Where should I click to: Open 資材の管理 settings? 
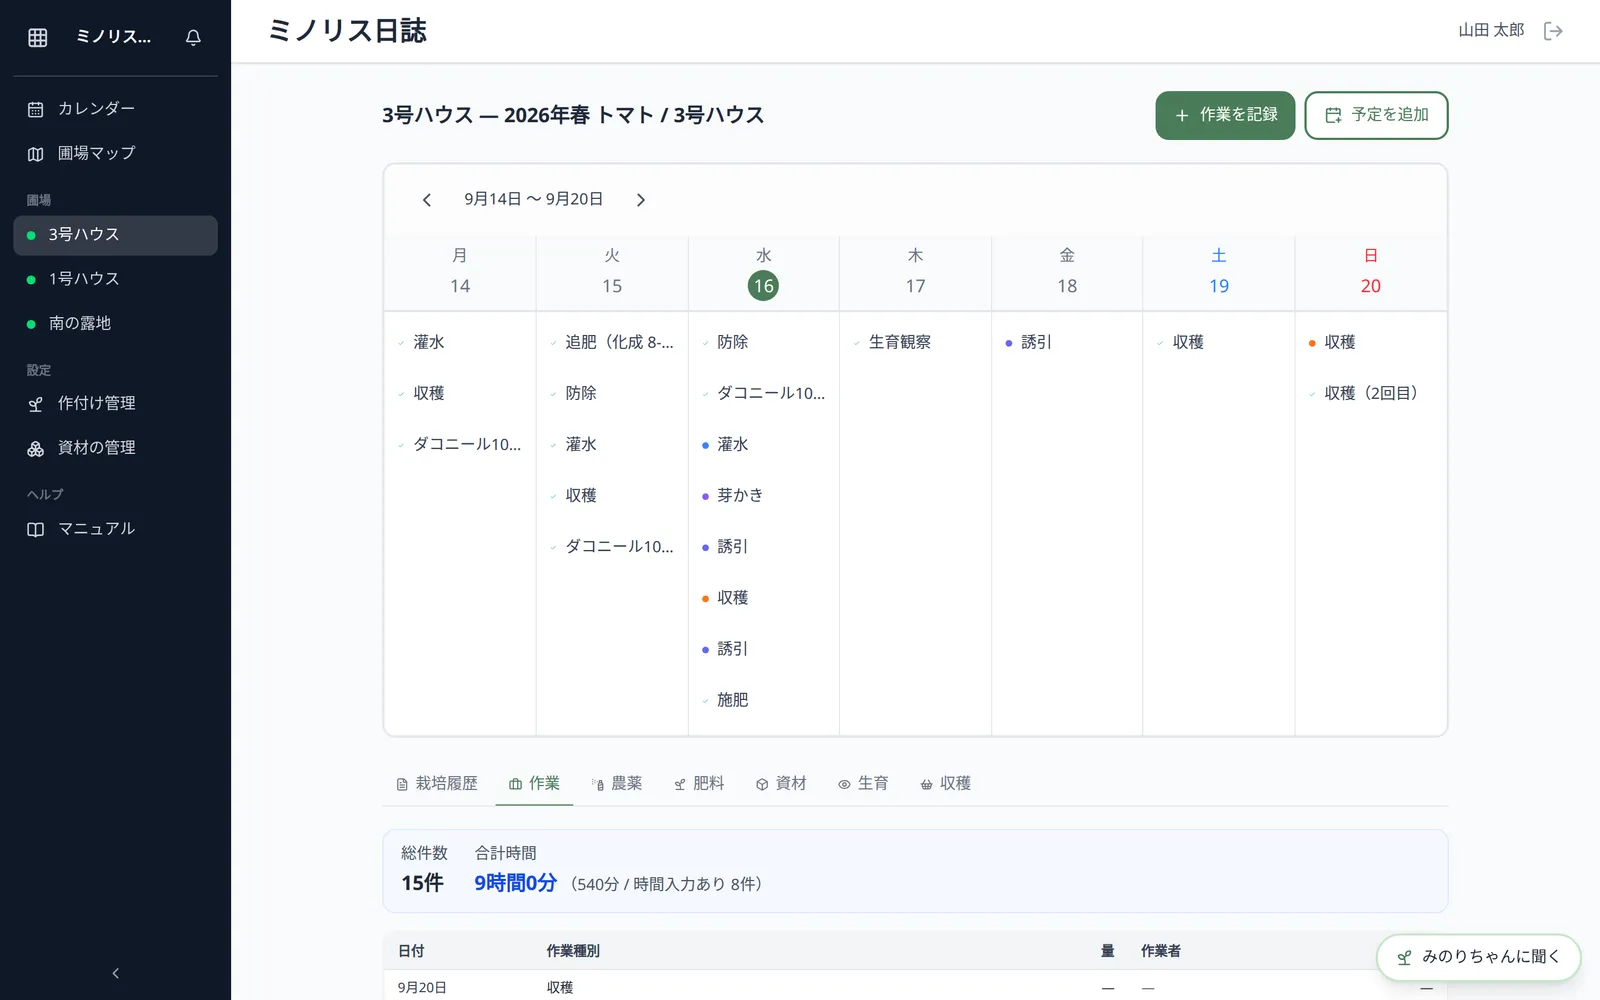pos(115,448)
